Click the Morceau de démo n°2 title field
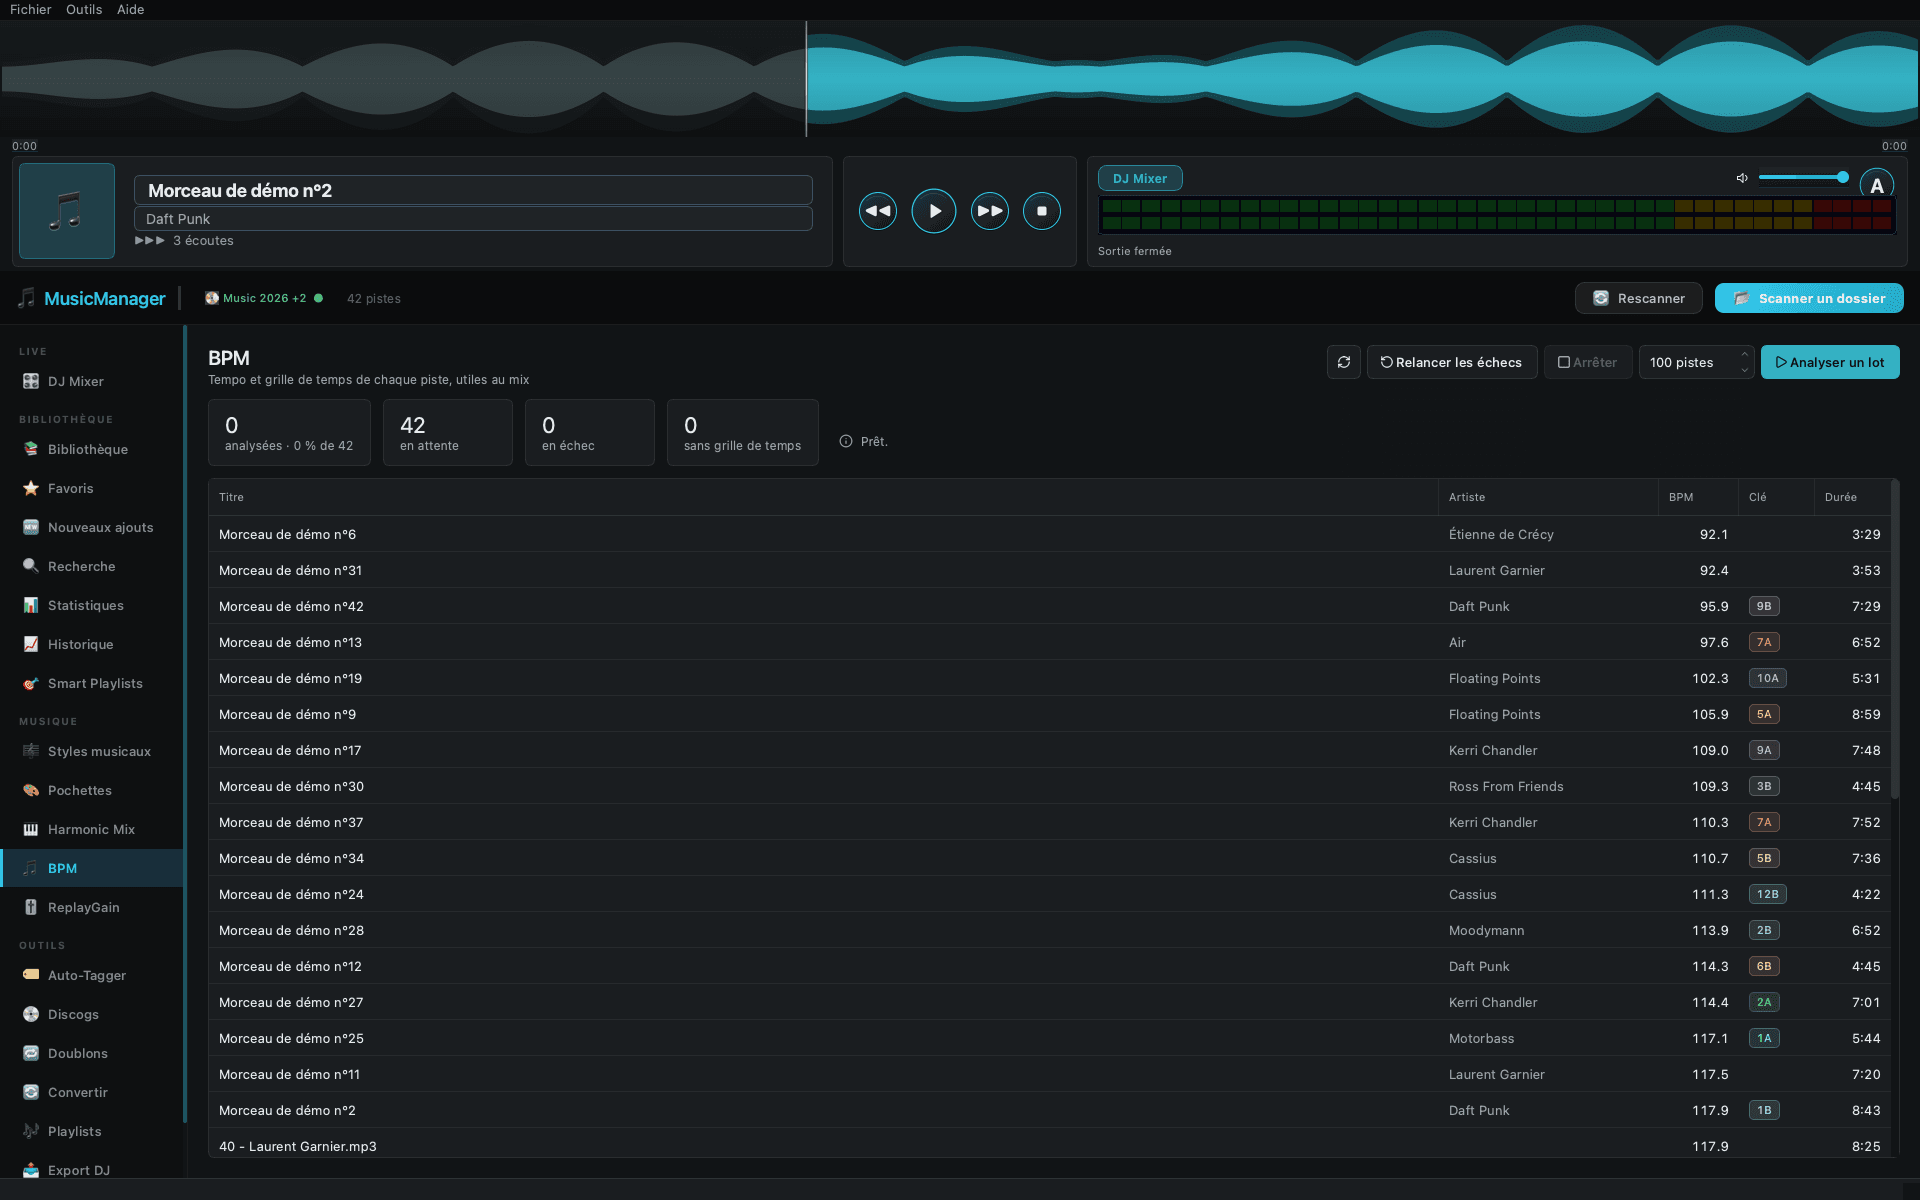Viewport: 1920px width, 1200px height. pos(473,190)
